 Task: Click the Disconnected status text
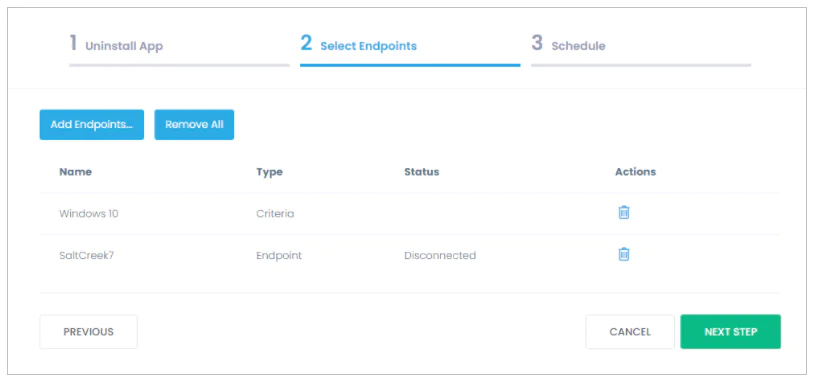tap(440, 255)
